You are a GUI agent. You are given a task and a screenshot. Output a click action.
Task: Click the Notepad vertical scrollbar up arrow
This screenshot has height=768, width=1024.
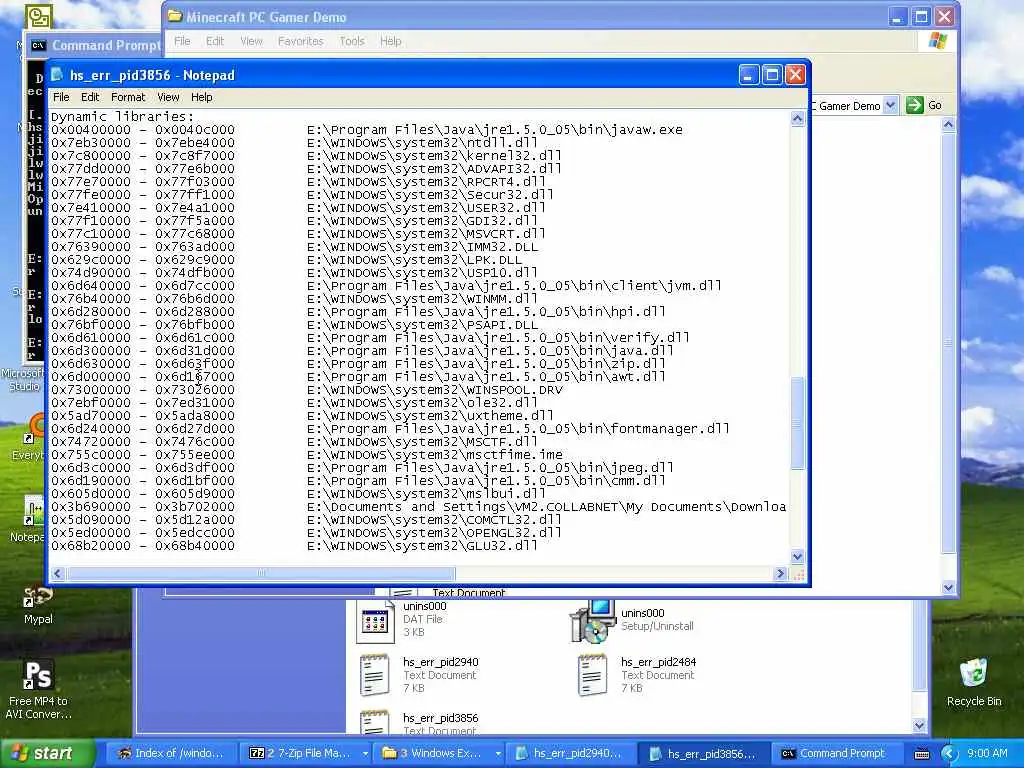click(x=797, y=118)
